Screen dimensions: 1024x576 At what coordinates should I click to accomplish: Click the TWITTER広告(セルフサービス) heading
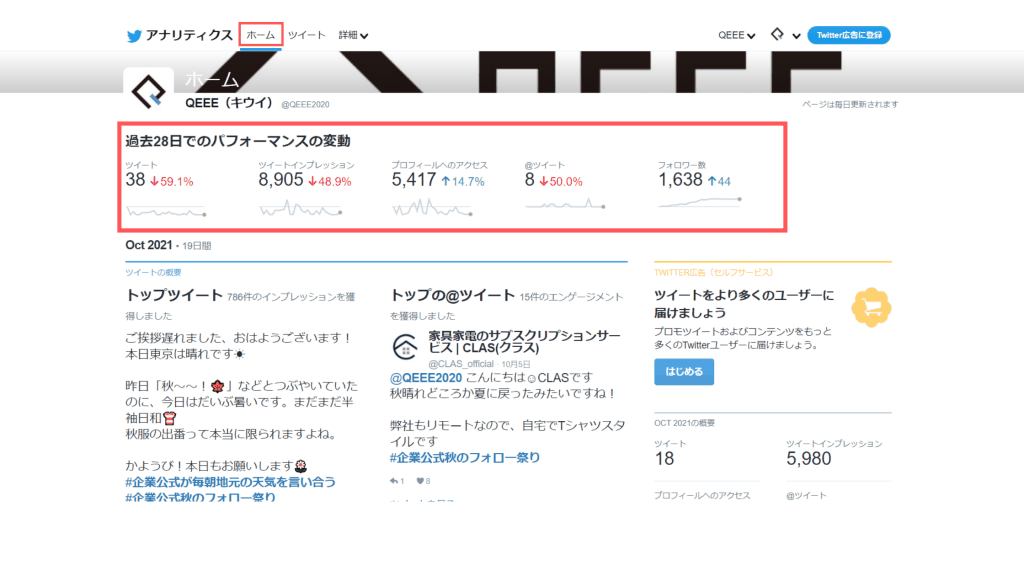[x=714, y=272]
